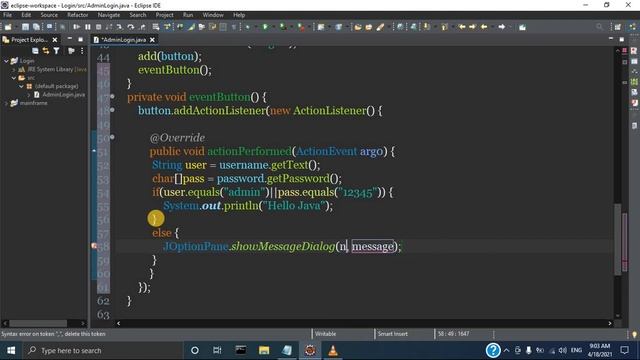Click the vertical editor scrollbar thumb
Screen dimensions: 640x360
click(x=618, y=239)
